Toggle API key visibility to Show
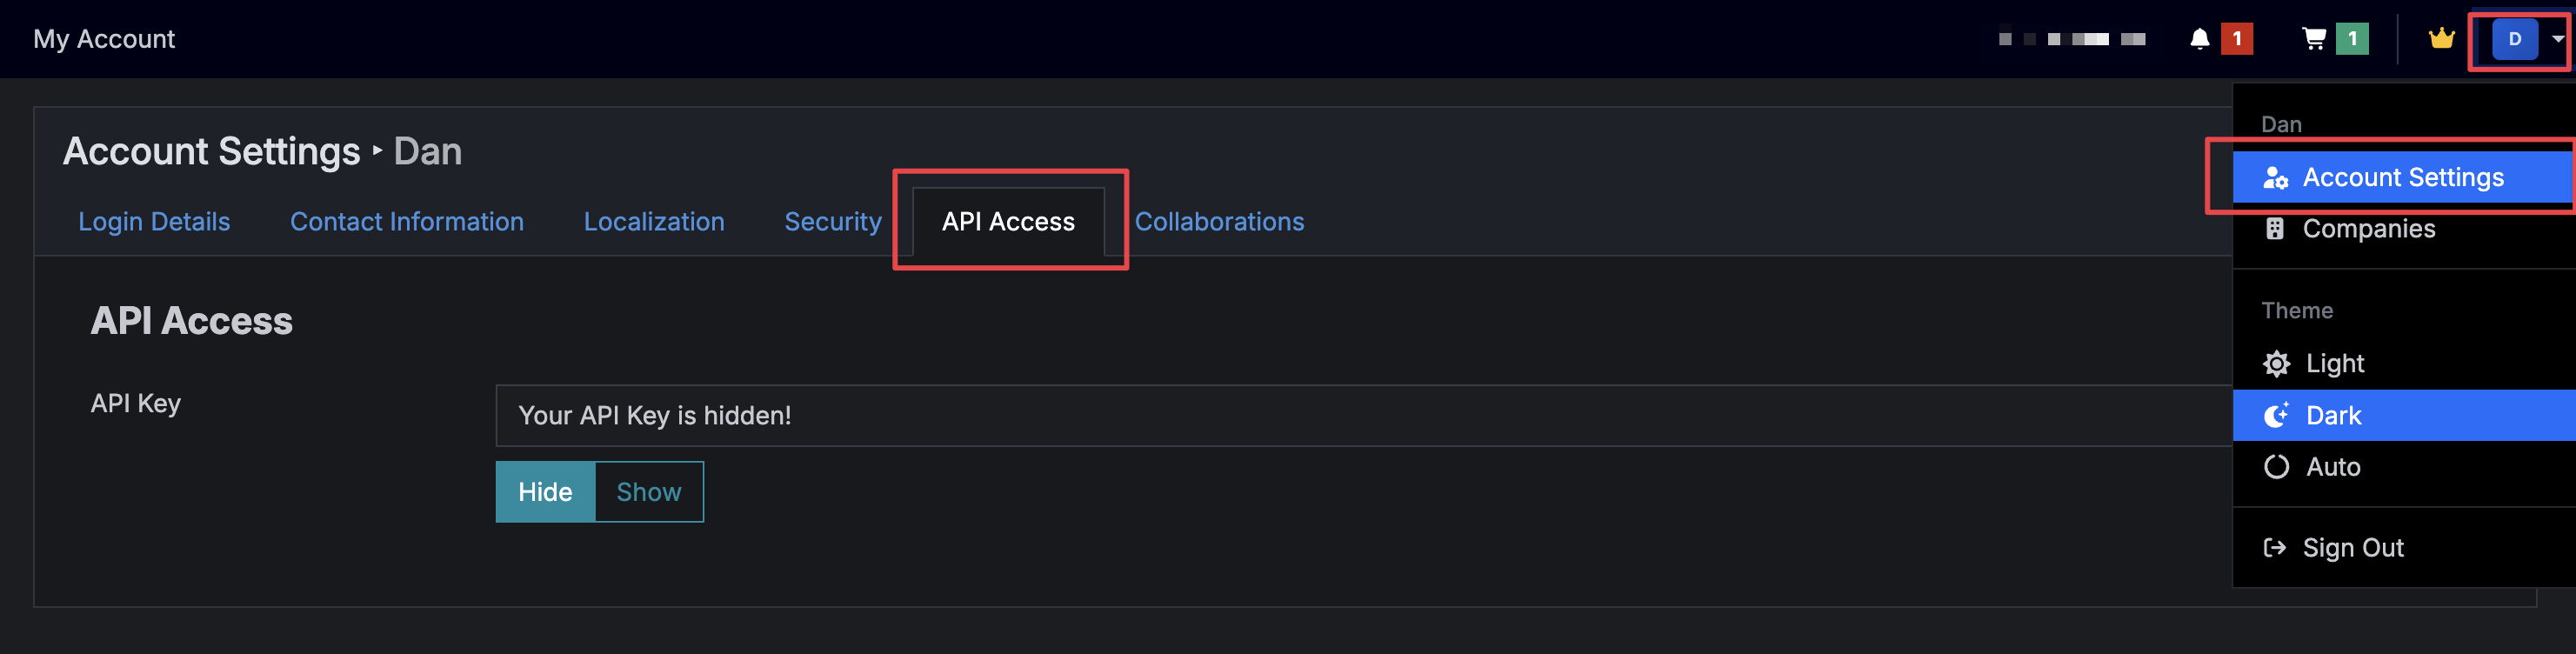The image size is (2576, 654). [649, 492]
